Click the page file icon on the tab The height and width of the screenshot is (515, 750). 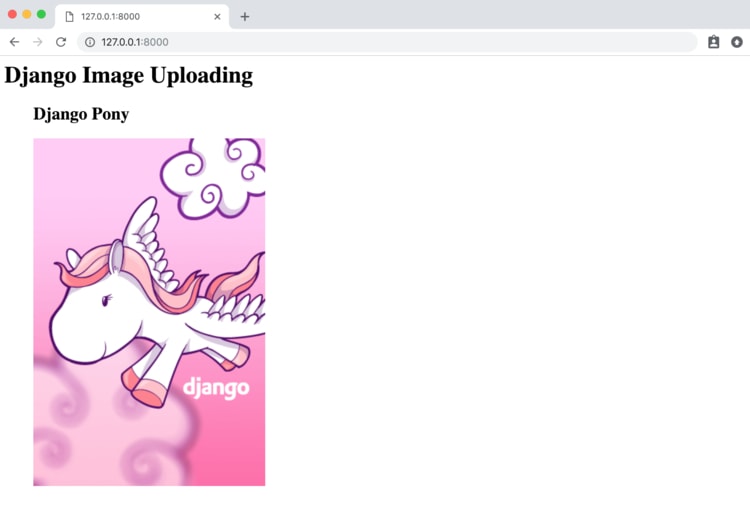click(69, 17)
